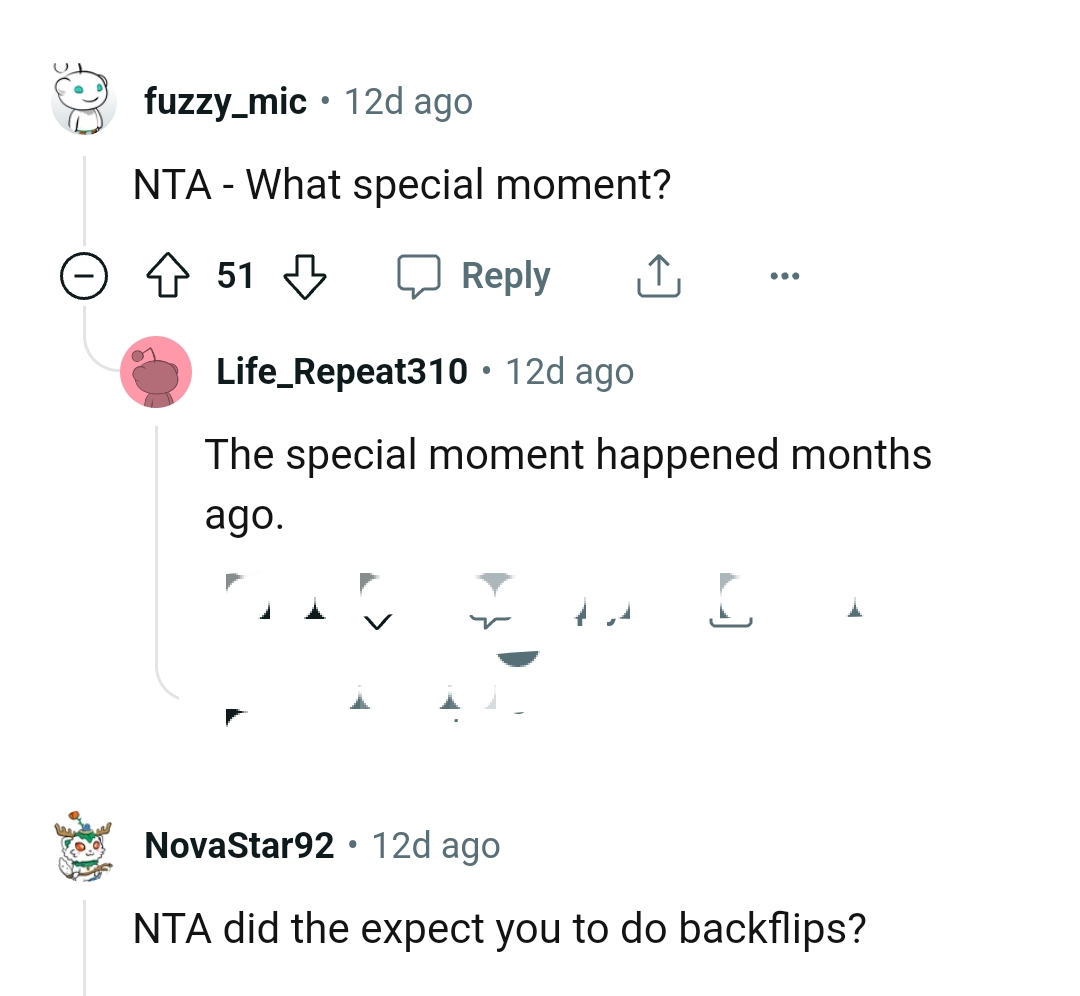1080x996 pixels.
Task: Click the '12d ago' timestamp on NovaStar92's comment
Action: click(434, 845)
